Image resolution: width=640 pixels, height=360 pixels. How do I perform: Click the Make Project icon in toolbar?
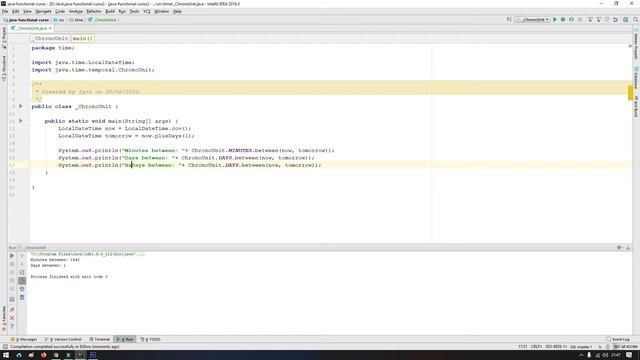point(509,20)
